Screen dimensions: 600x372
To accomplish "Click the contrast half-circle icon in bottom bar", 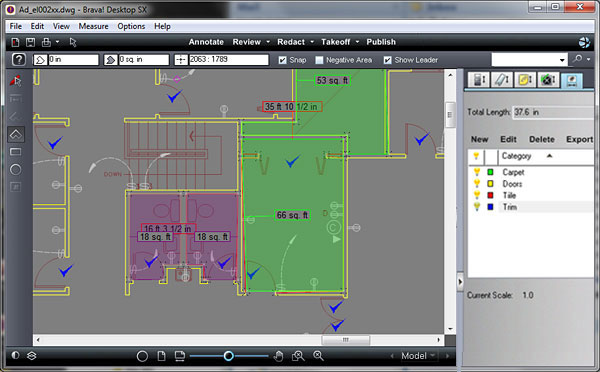I will click(x=15, y=355).
